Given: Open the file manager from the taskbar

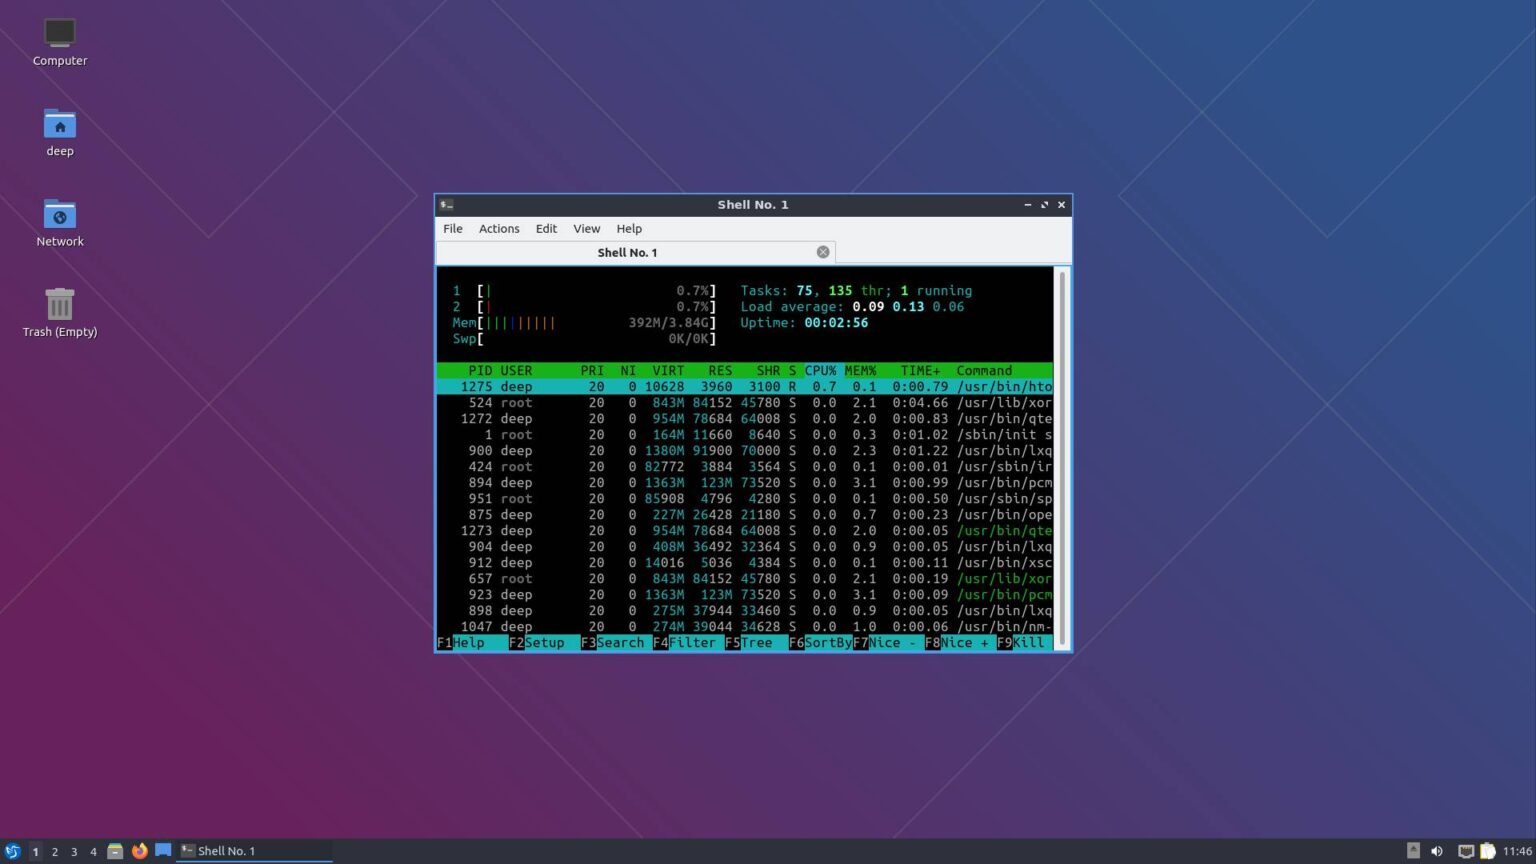Looking at the screenshot, I should coord(115,851).
